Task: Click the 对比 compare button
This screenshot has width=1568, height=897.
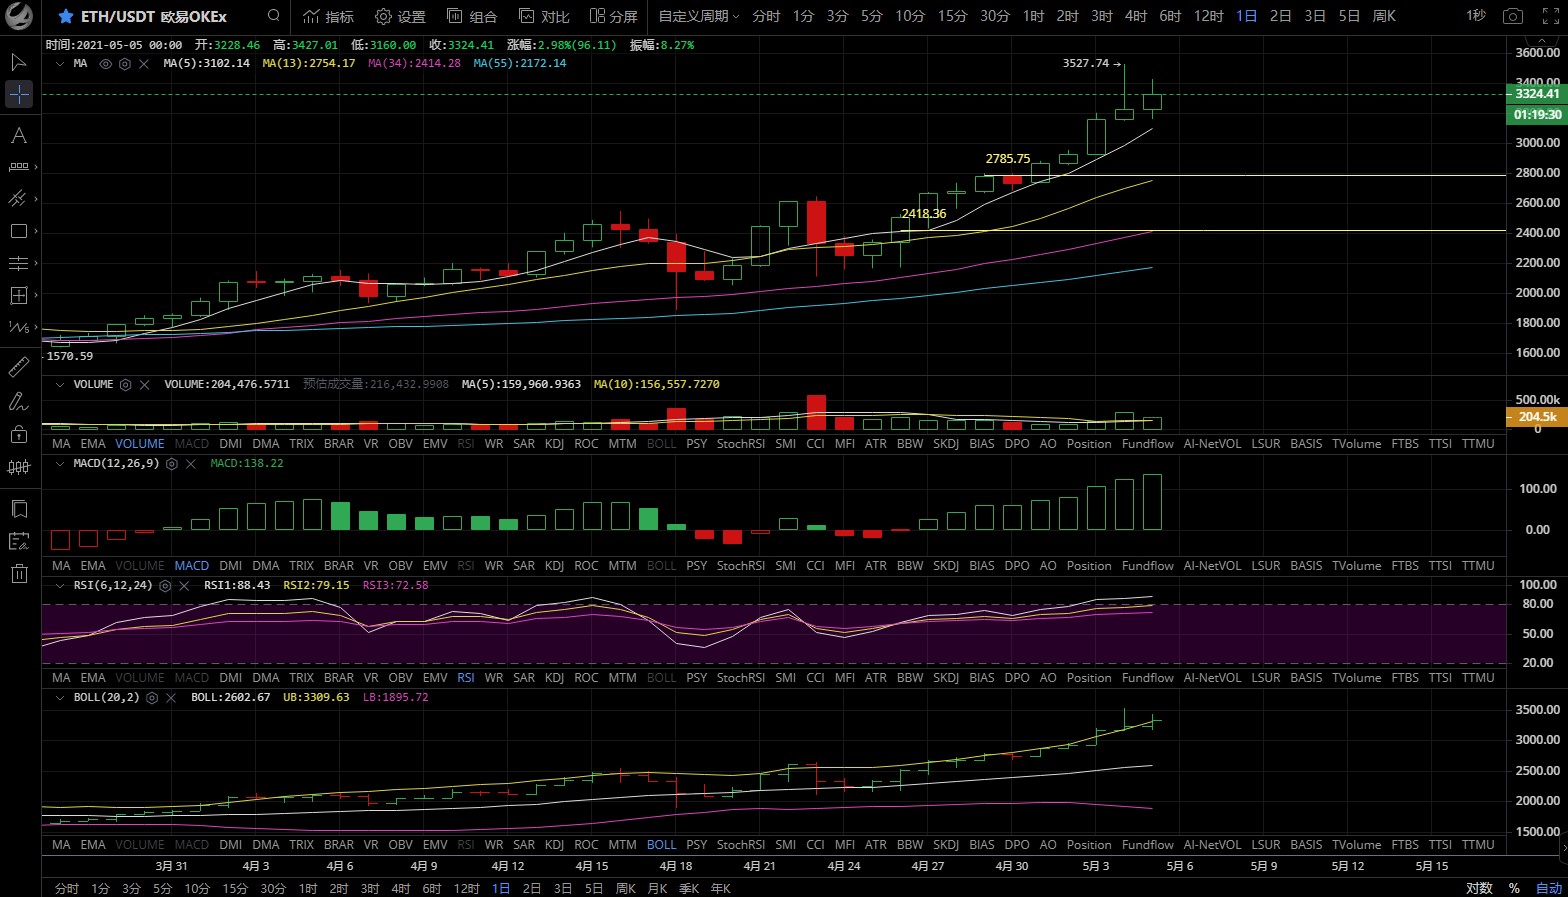Action: click(544, 16)
